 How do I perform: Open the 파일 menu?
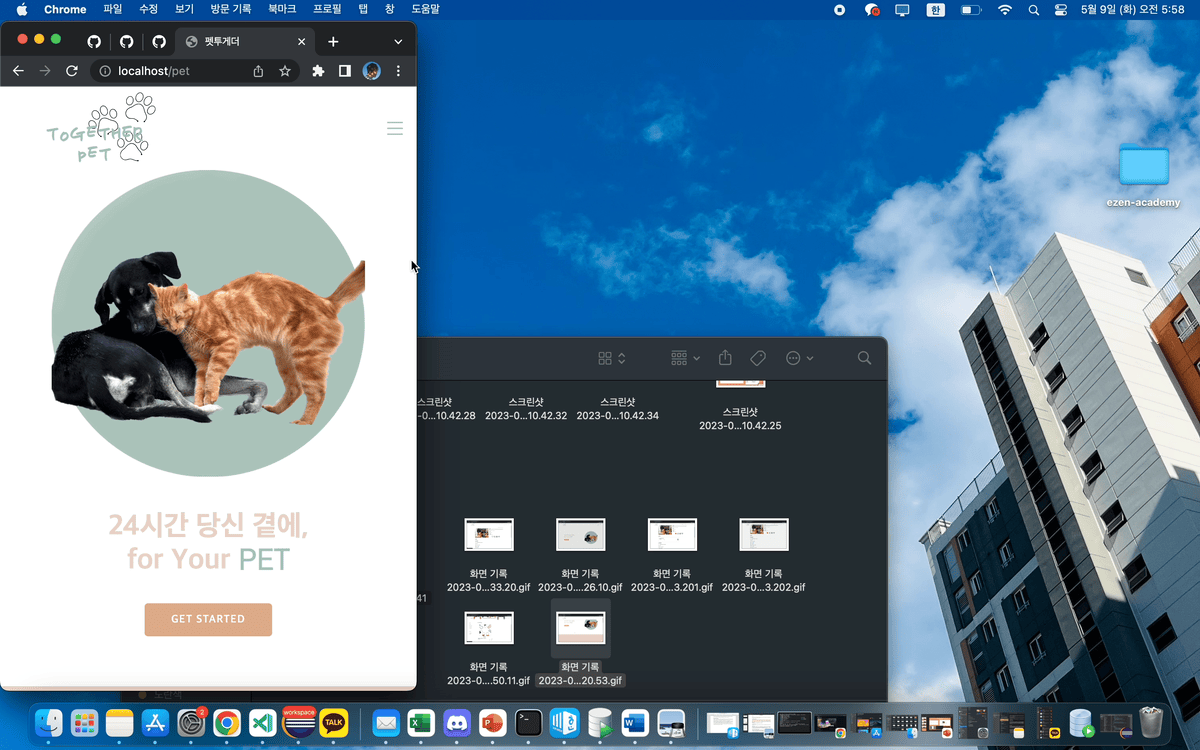tap(113, 9)
